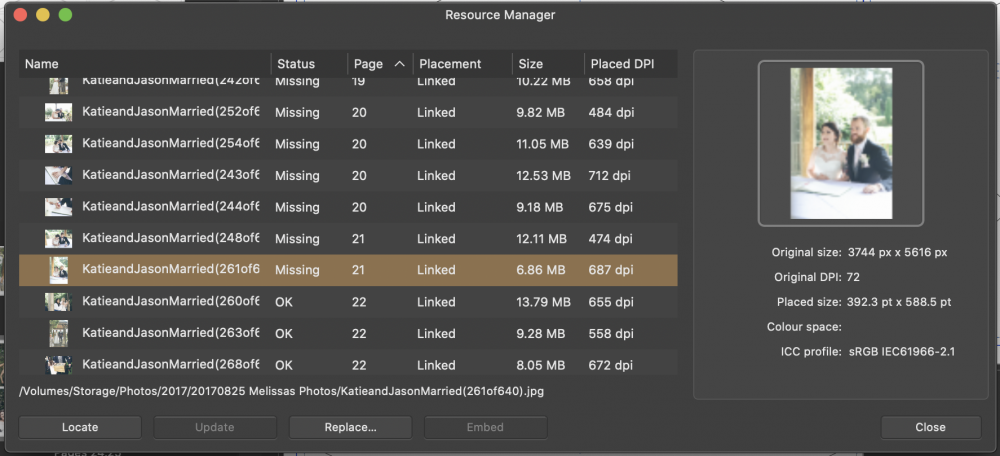Click the sRGB IEC61966-2.1 ICC profile value

point(901,351)
